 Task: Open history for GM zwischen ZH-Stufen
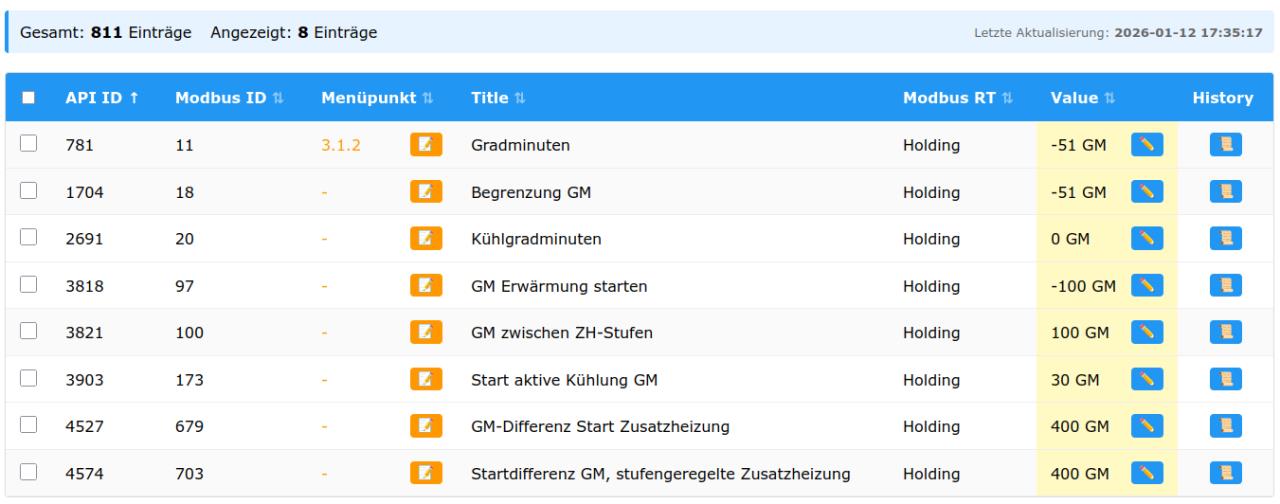point(1222,333)
